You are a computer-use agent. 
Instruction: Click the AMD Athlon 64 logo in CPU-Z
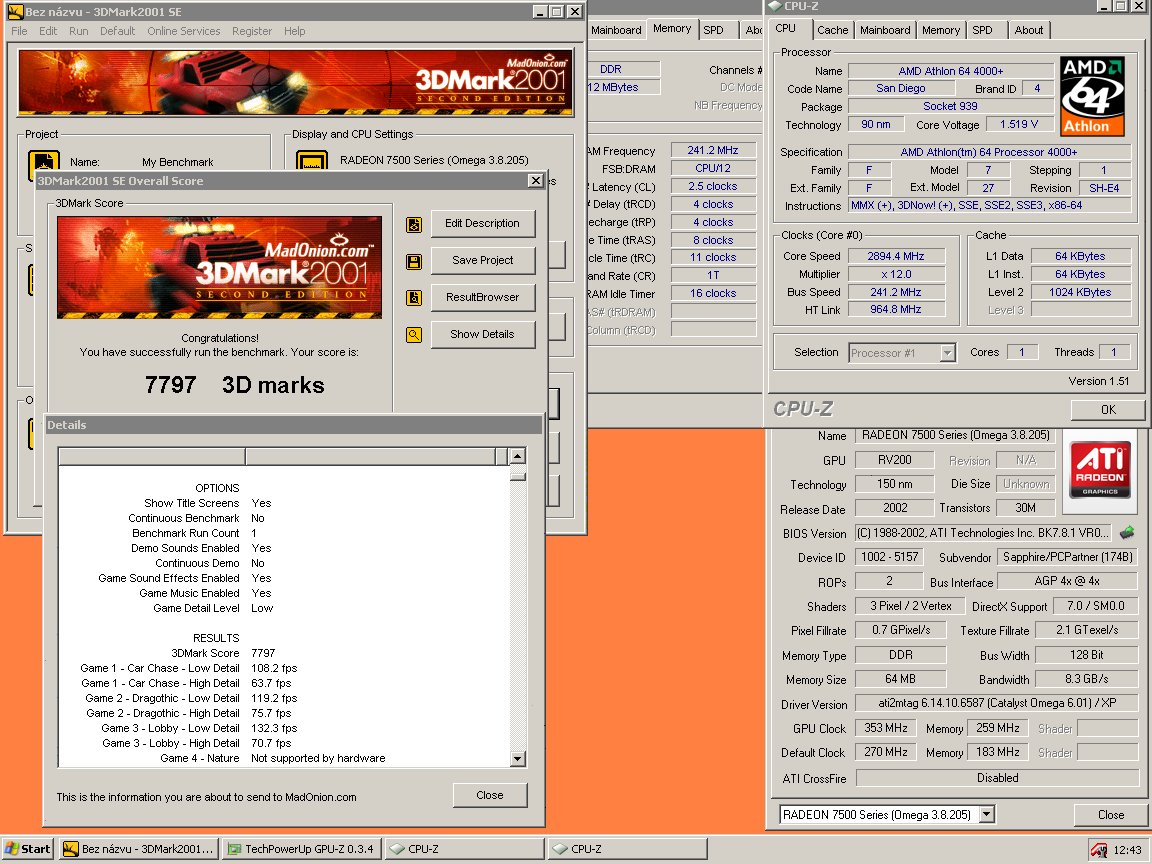[1092, 96]
